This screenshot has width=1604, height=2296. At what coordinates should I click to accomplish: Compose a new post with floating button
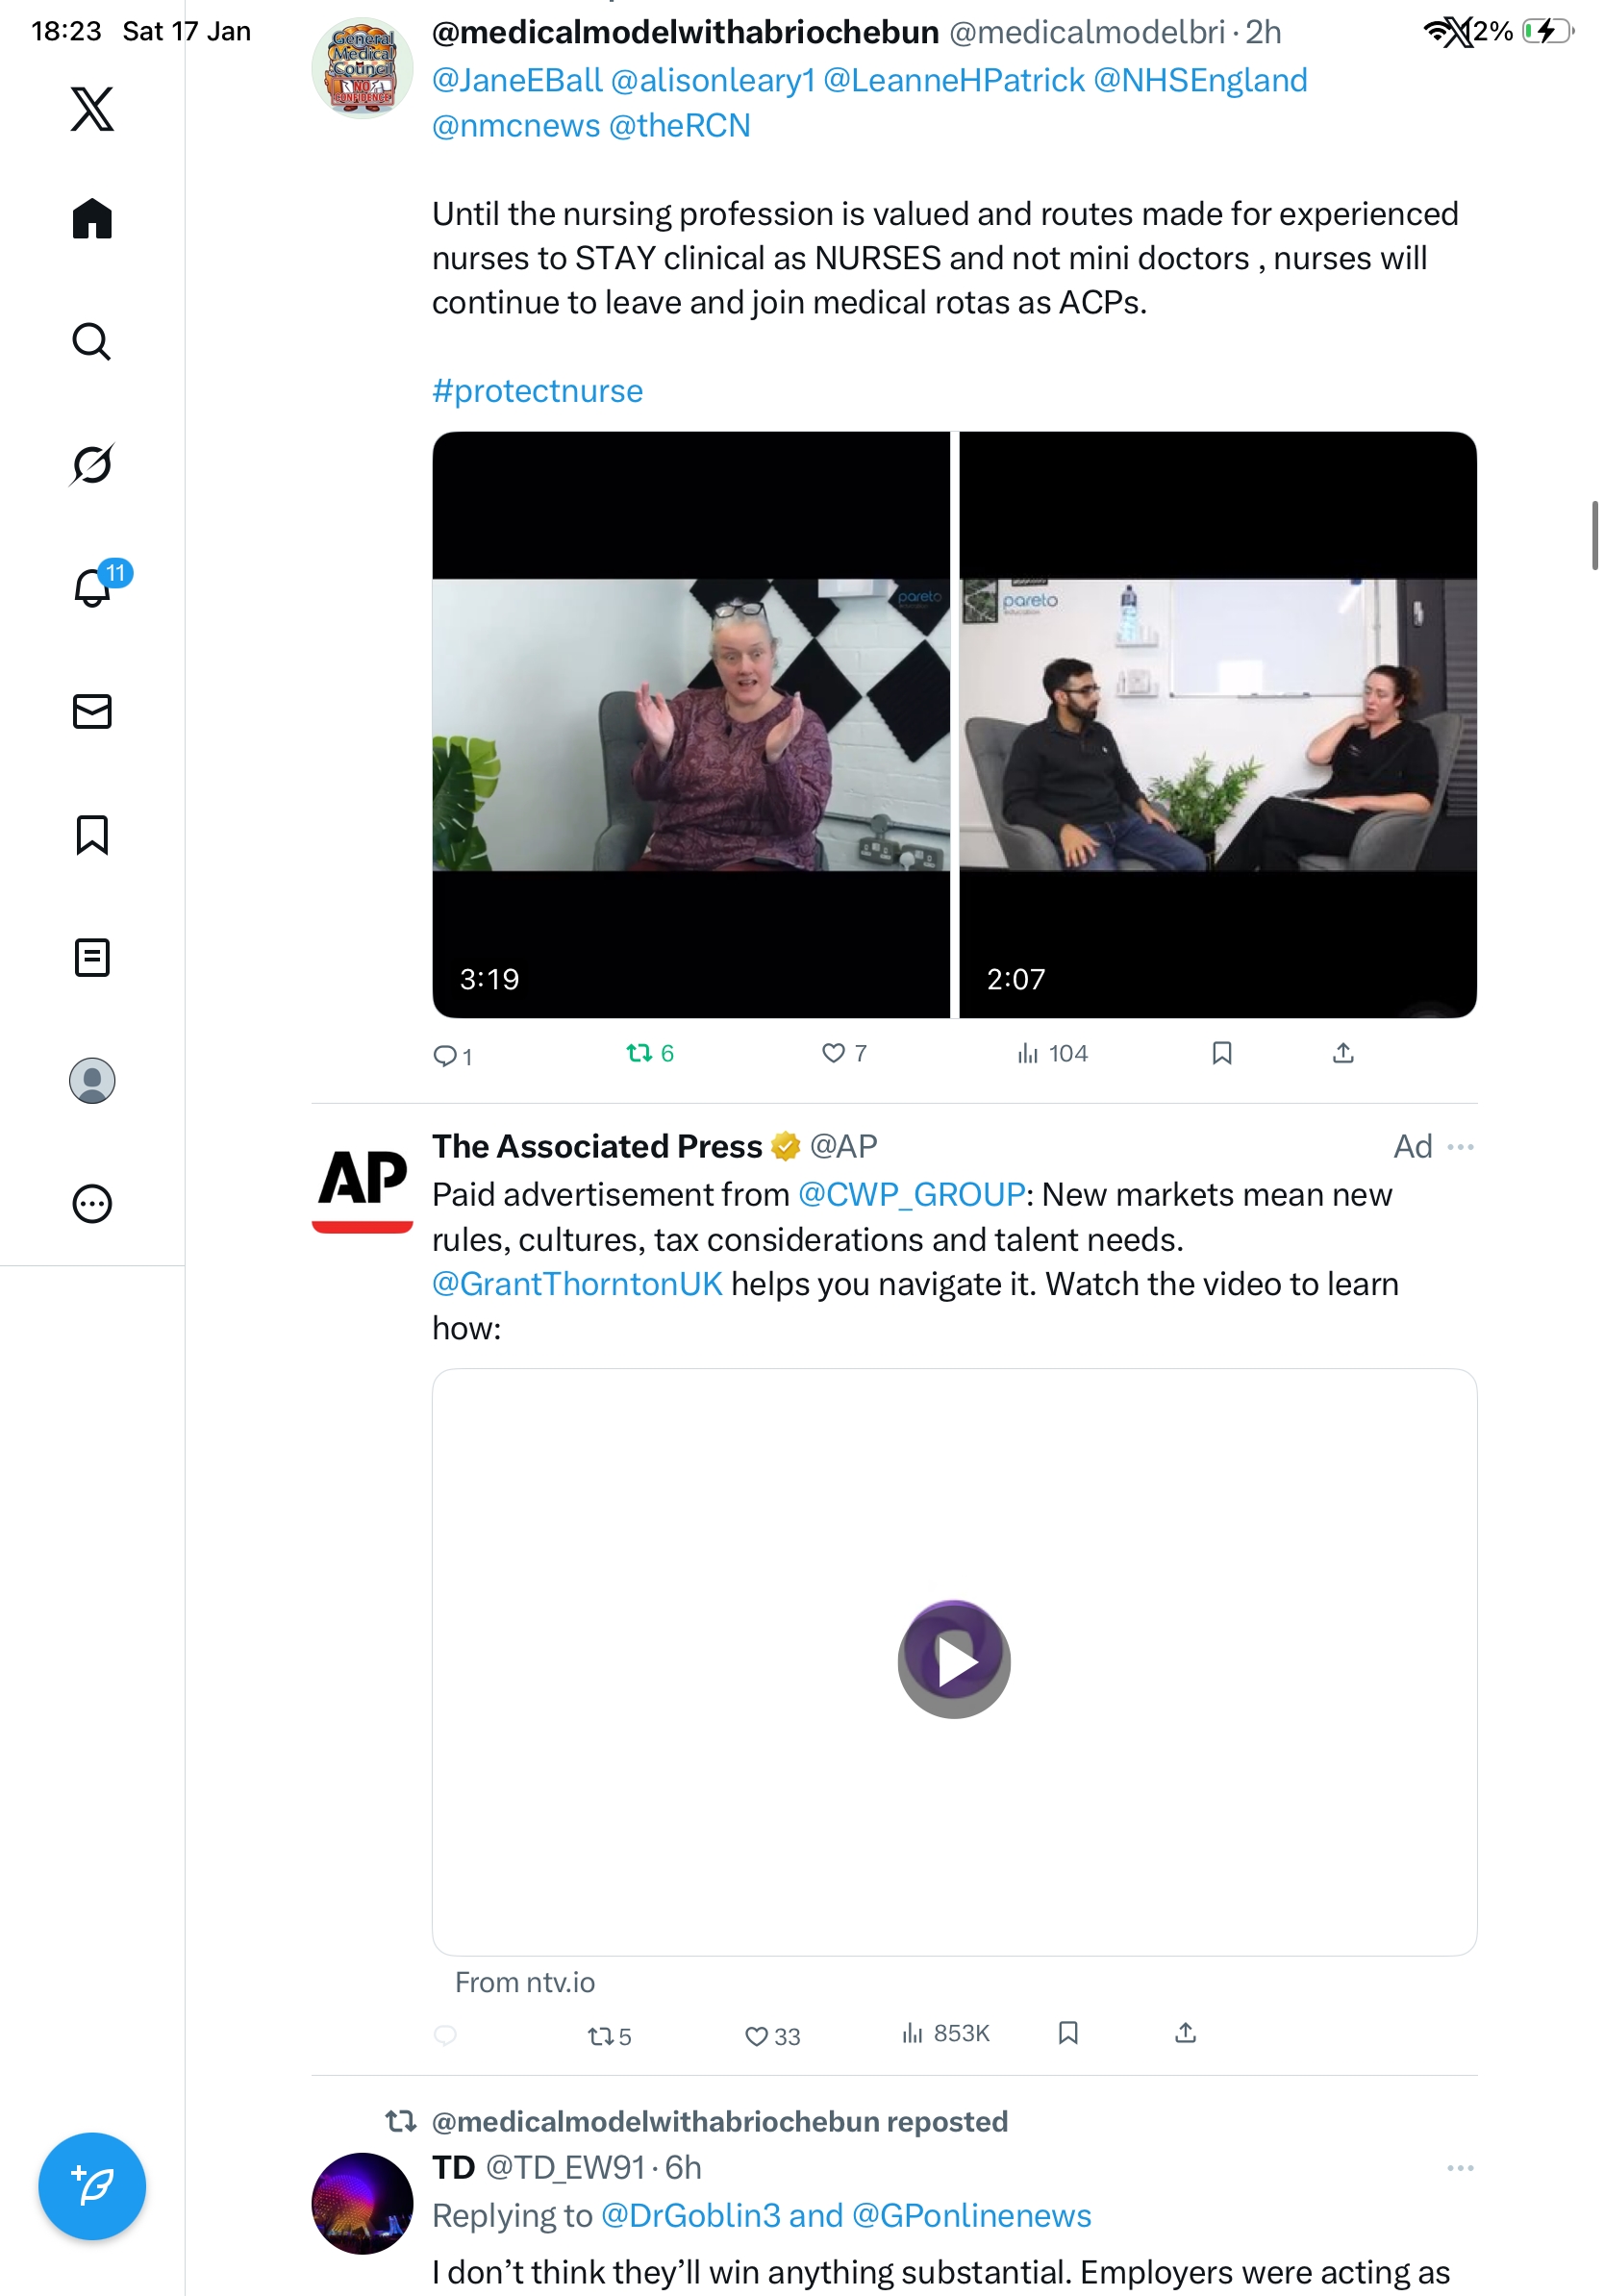(x=92, y=2186)
